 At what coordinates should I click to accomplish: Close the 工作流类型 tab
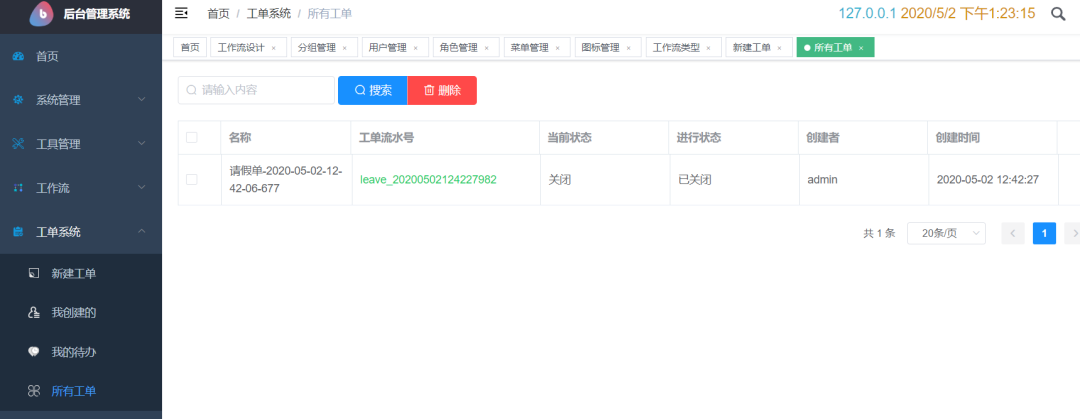coord(708,48)
